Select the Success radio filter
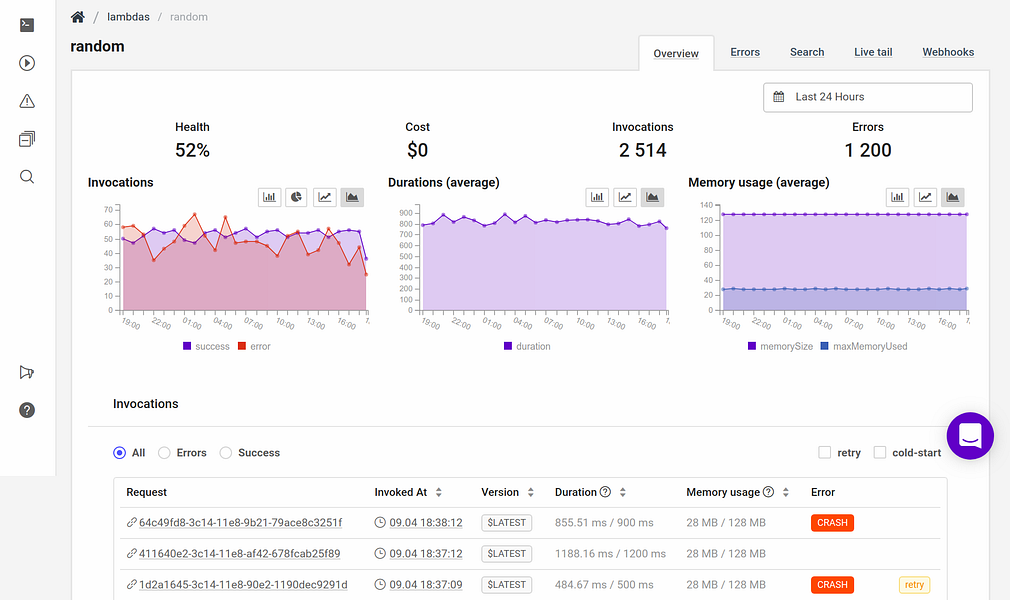This screenshot has height=600, width=1010. pos(226,453)
